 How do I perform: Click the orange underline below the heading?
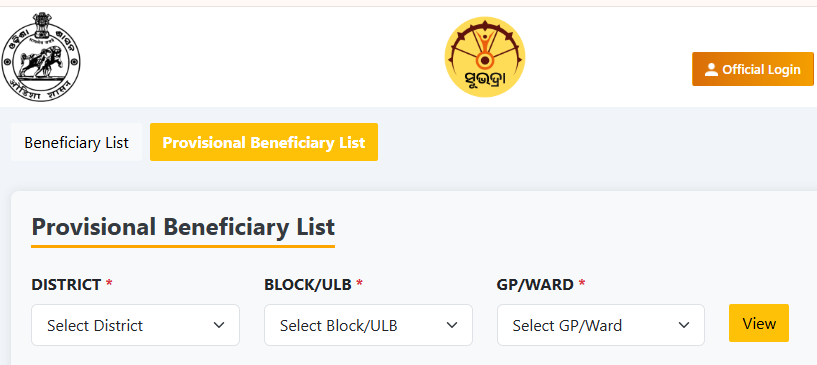[183, 246]
